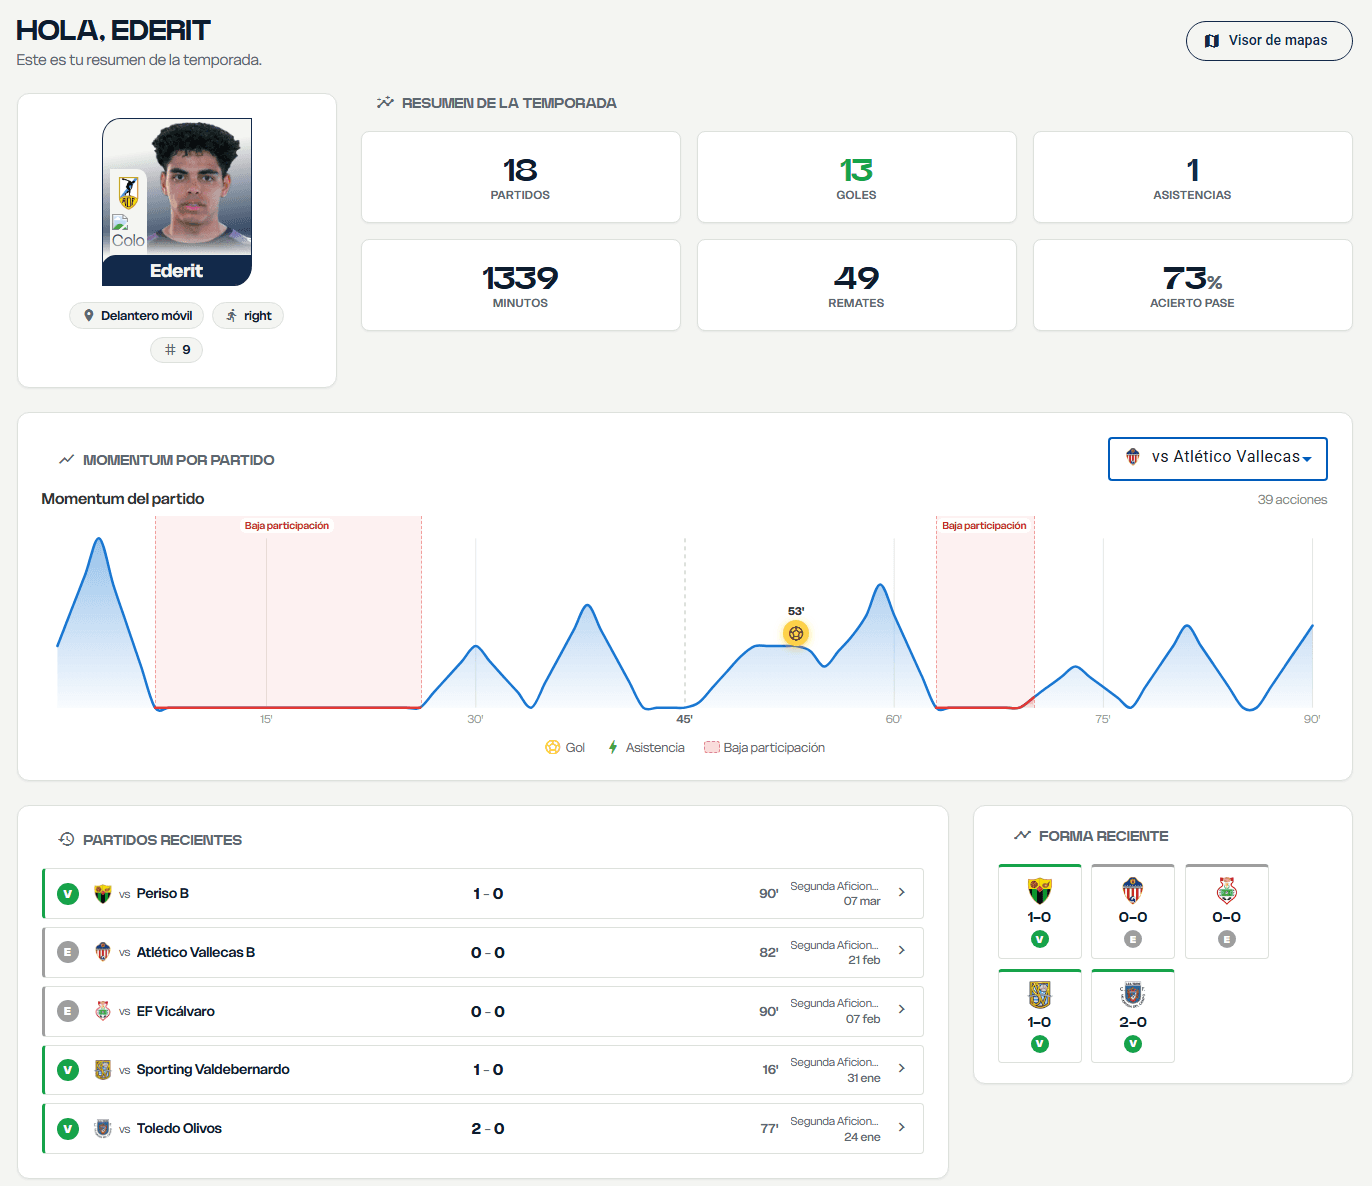Viewport: 1372px width, 1186px height.
Task: Click the Atlético Vallecas B crest in list
Action: [x=102, y=952]
